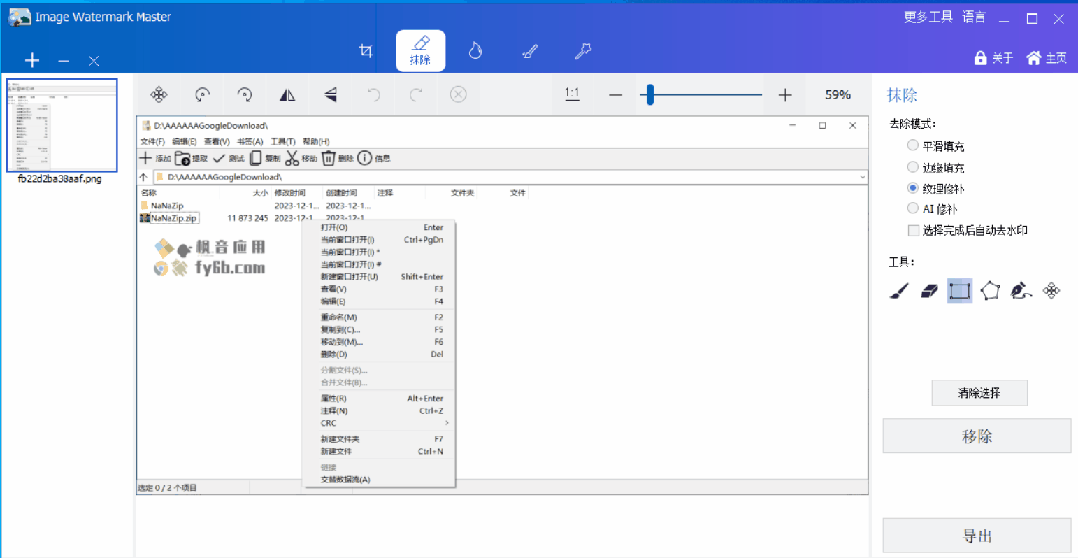The image size is (1078, 558).
Task: Click the fb22d2ba38aaf.png file name
Action: (x=59, y=179)
